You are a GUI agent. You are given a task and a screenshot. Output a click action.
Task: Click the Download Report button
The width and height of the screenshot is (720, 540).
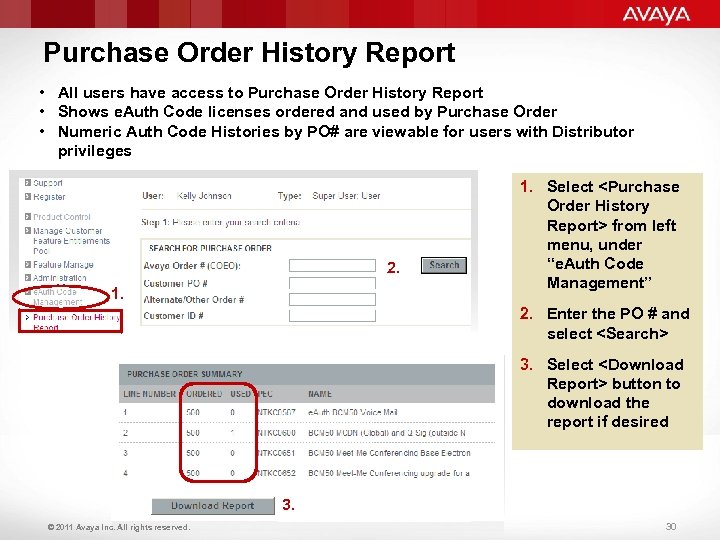click(213, 506)
